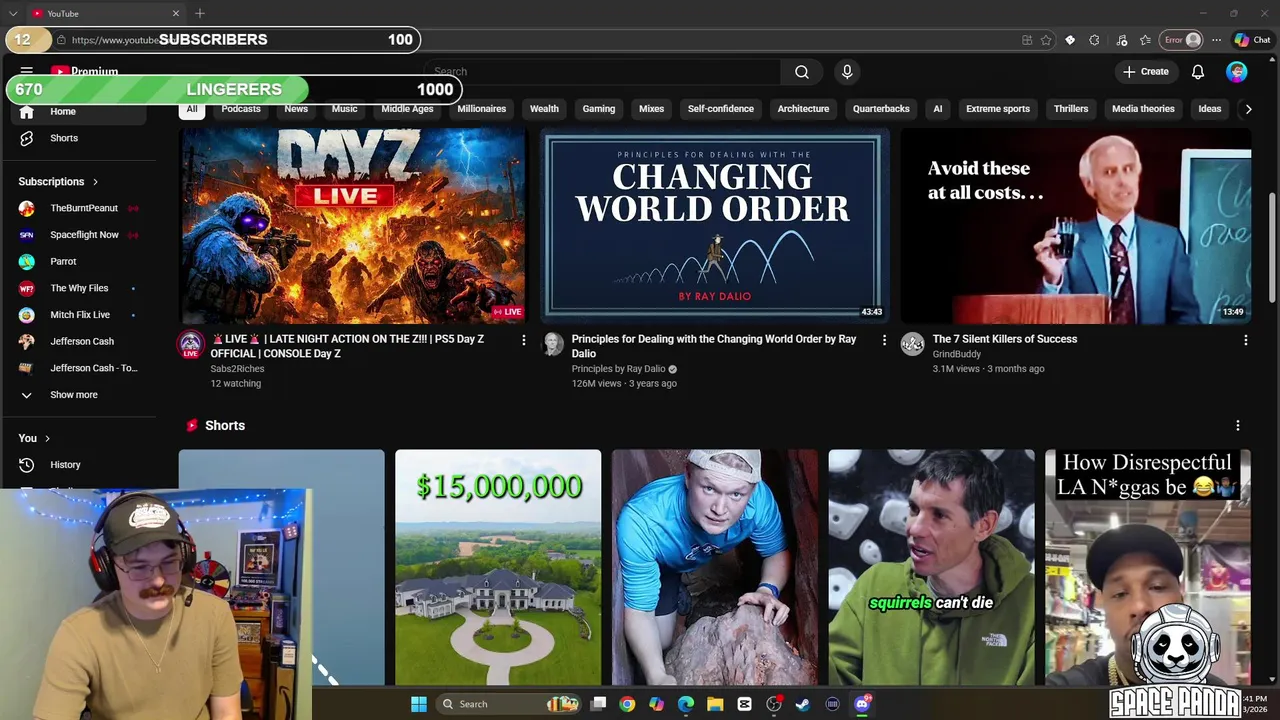The image size is (1280, 720).
Task: Open Copilot Chat in the browser
Action: tap(1252, 40)
